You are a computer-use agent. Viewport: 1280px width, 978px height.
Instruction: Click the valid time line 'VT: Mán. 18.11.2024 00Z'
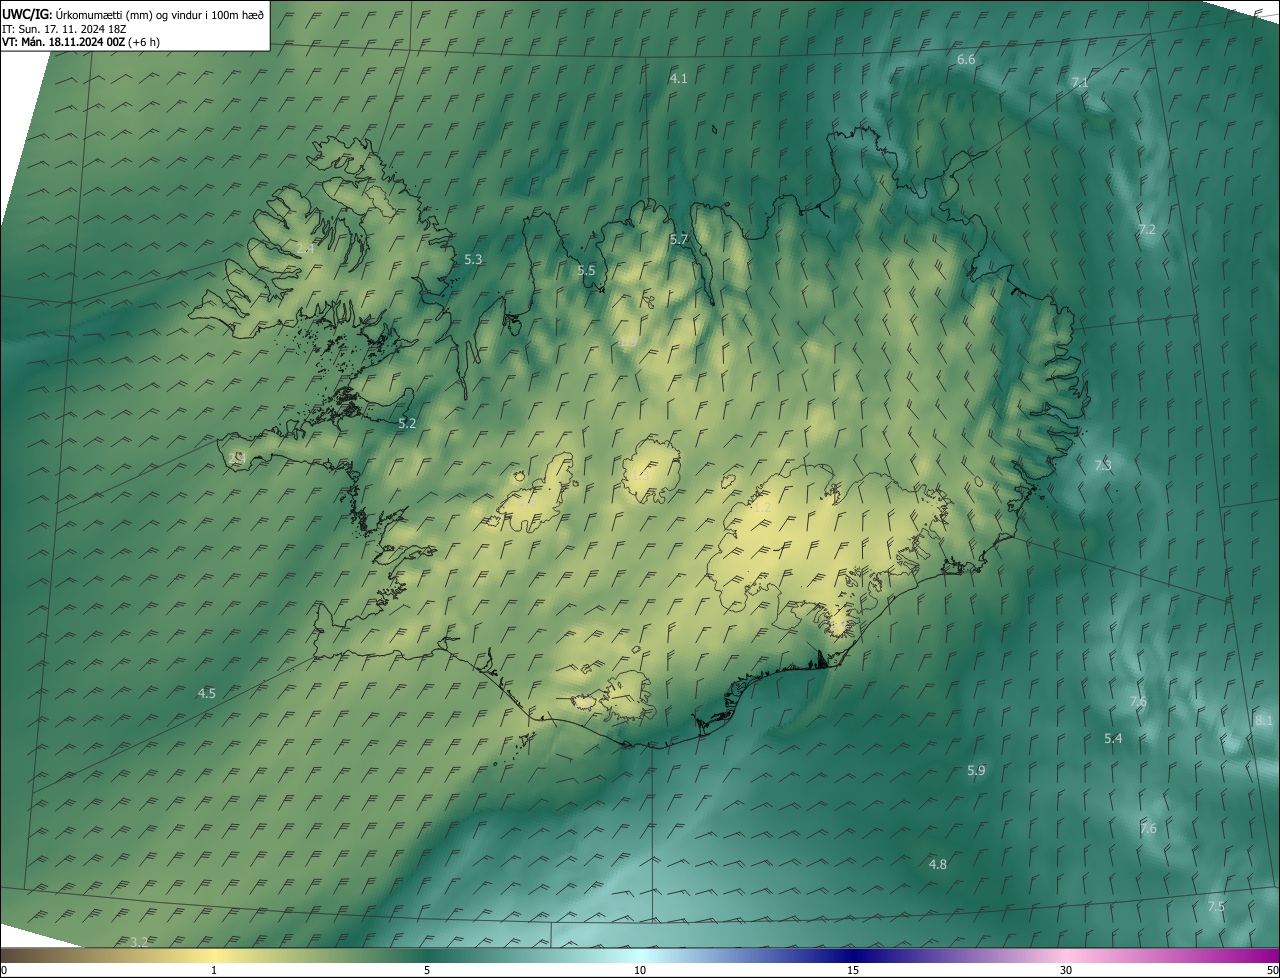63,42
